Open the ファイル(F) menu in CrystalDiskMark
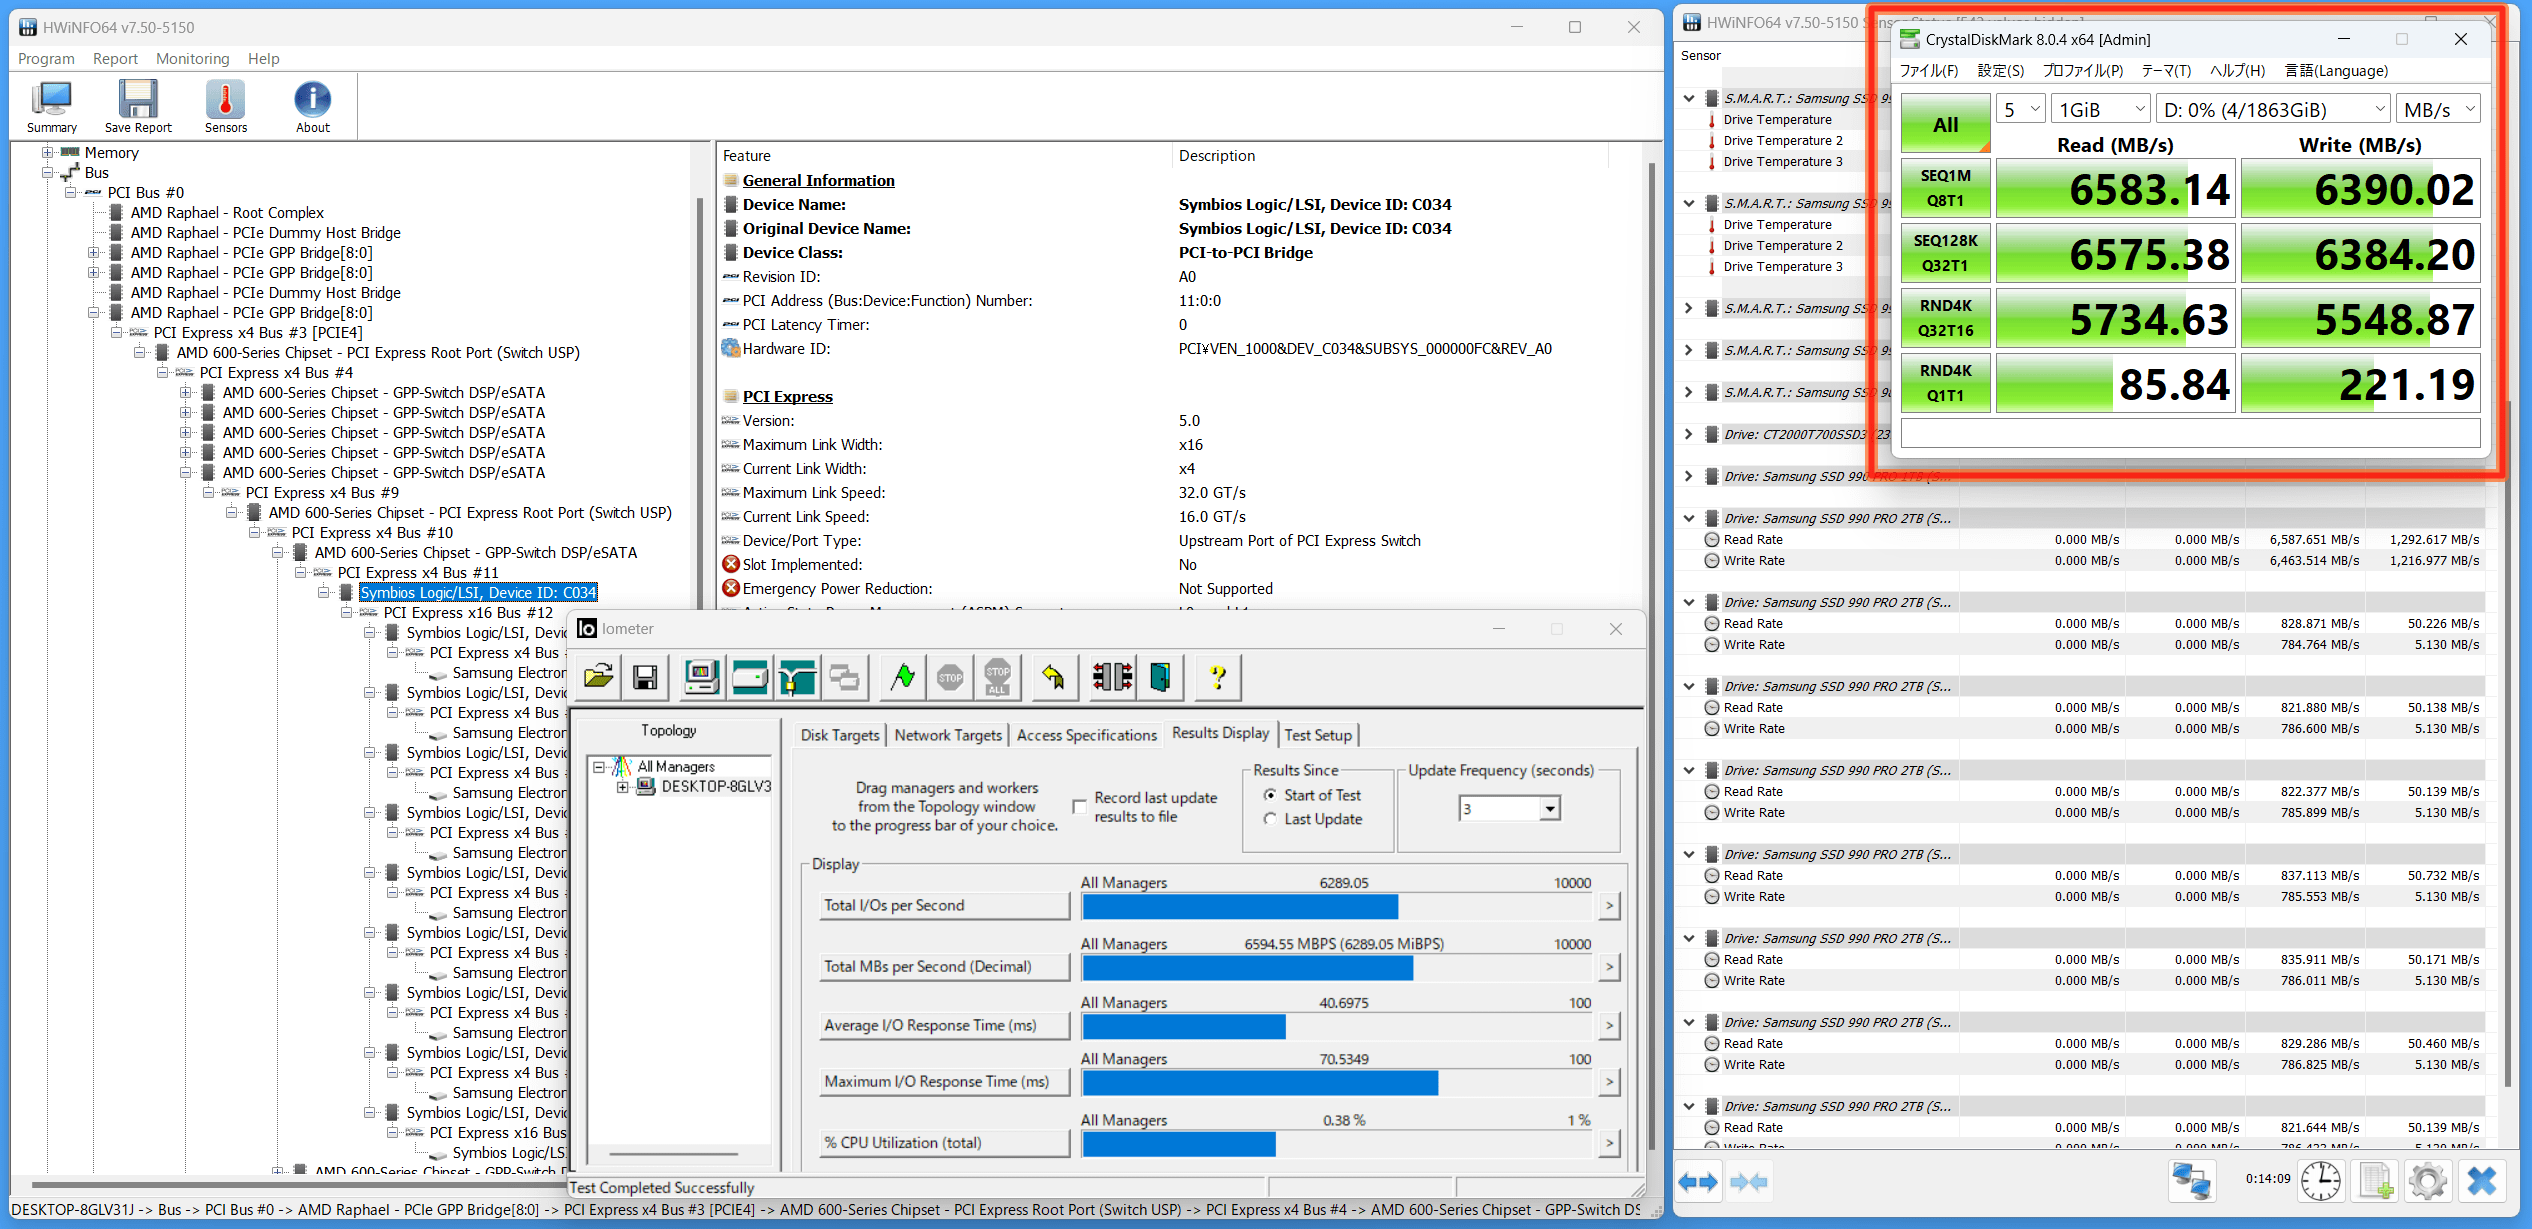2532x1229 pixels. (x=1929, y=71)
